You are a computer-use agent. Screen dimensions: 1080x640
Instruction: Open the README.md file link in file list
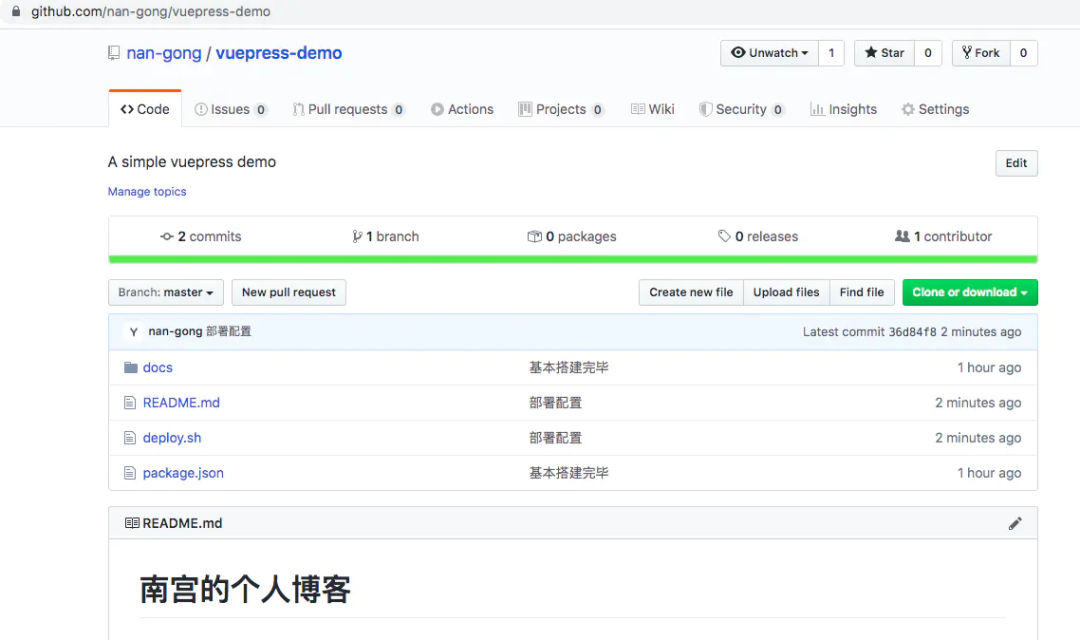pyautogui.click(x=181, y=402)
